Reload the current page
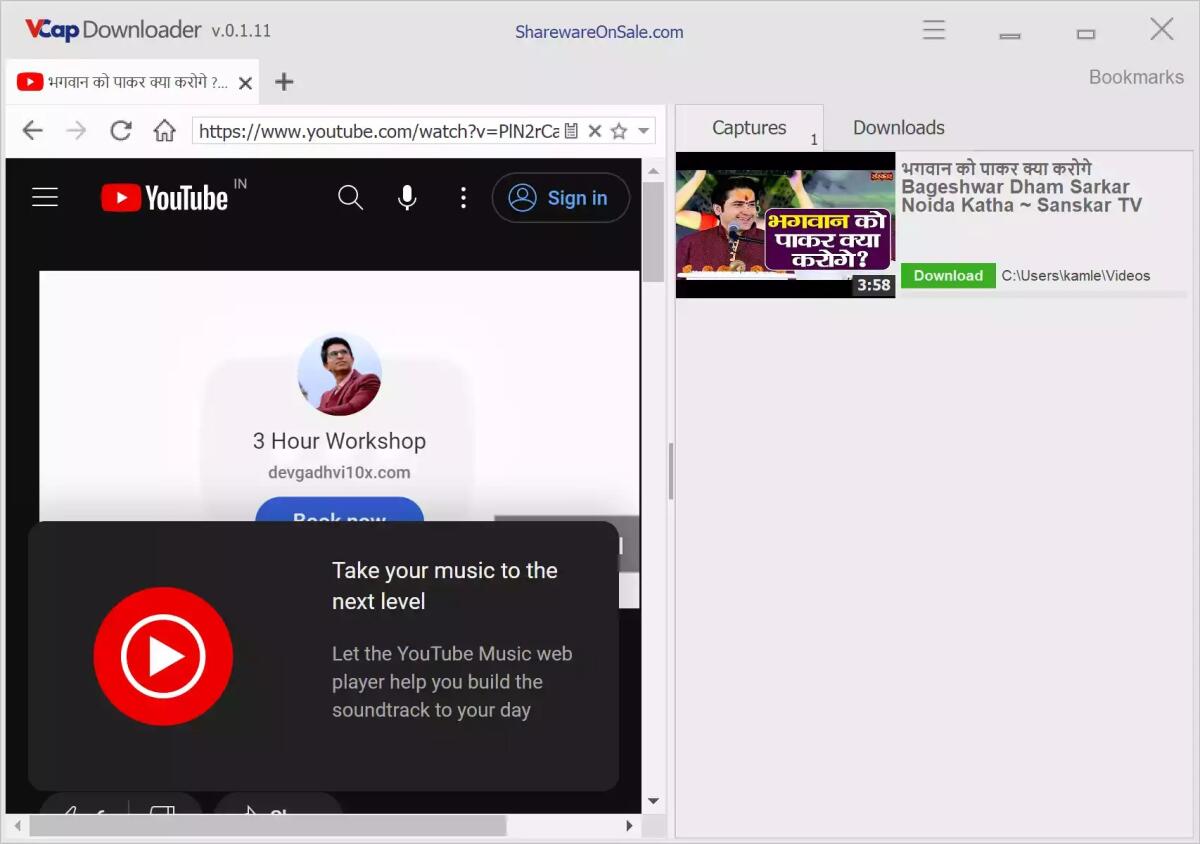Image resolution: width=1200 pixels, height=844 pixels. 121,131
